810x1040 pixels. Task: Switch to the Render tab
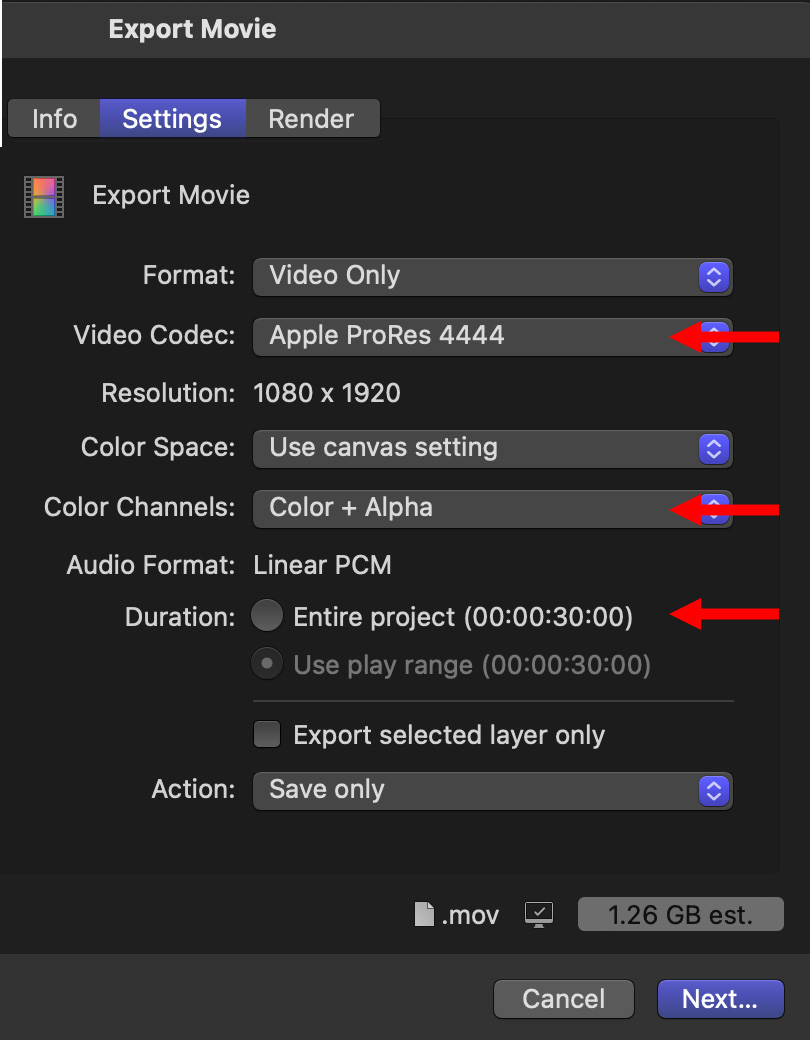point(311,119)
